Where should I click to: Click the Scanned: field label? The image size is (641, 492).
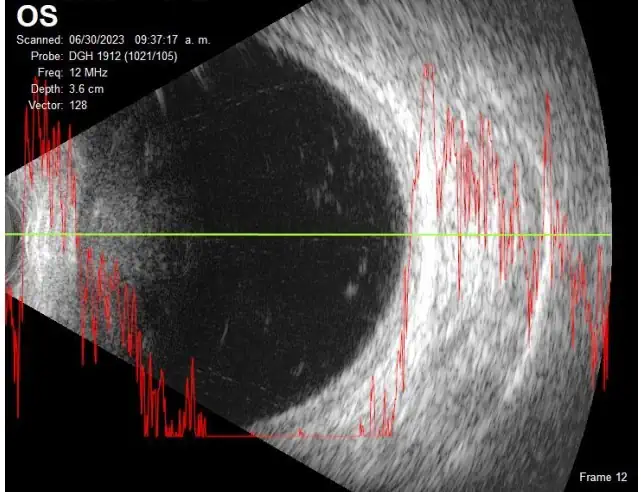(x=40, y=40)
